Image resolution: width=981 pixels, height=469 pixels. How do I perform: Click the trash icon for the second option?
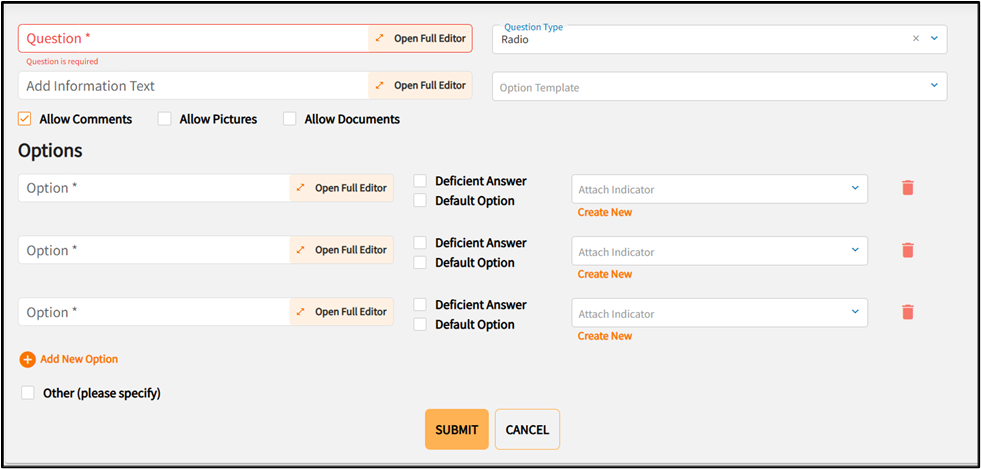(x=907, y=250)
